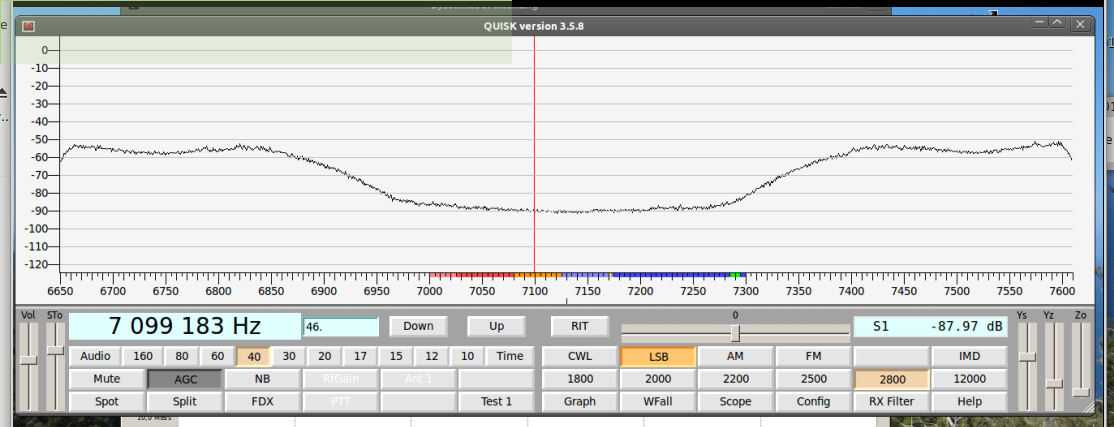
Task: Toggle the Spot button
Action: pos(107,401)
